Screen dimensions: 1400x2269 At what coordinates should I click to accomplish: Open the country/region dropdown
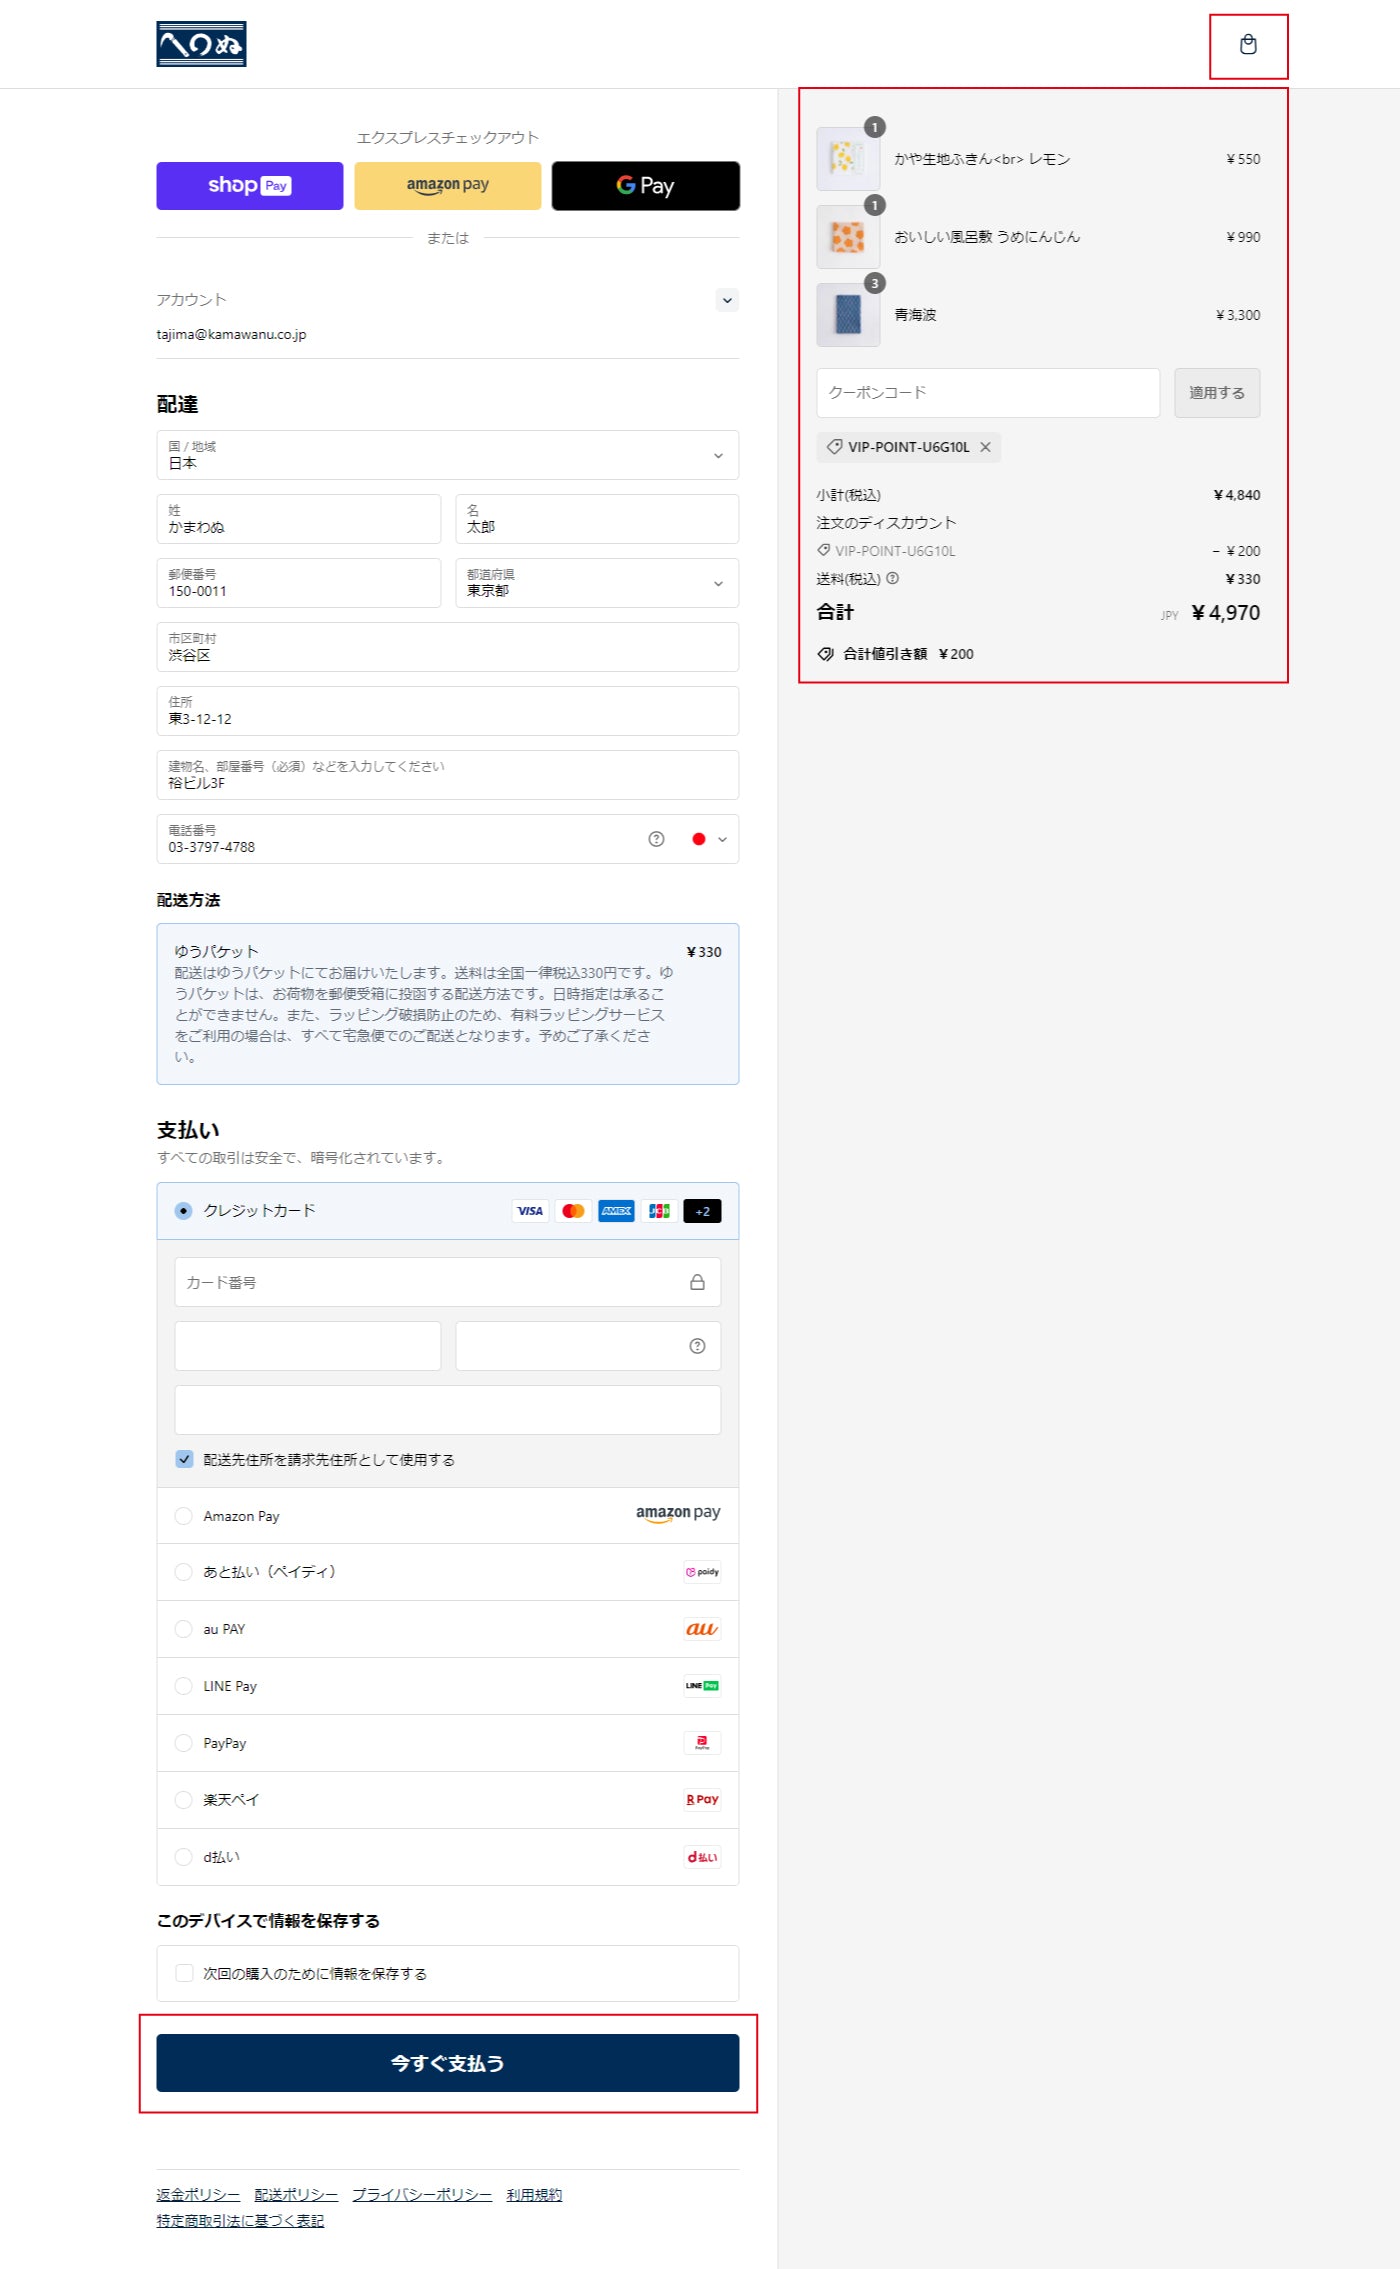point(447,455)
